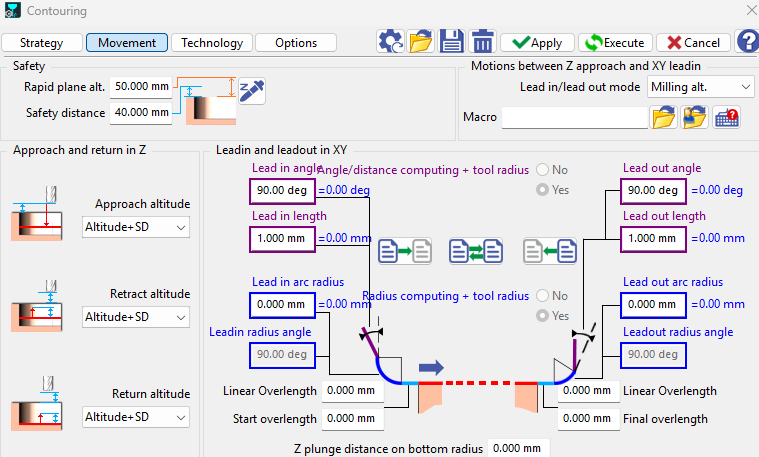Image resolution: width=759 pixels, height=457 pixels.
Task: Click the floppy disk save icon
Action: click(x=452, y=42)
